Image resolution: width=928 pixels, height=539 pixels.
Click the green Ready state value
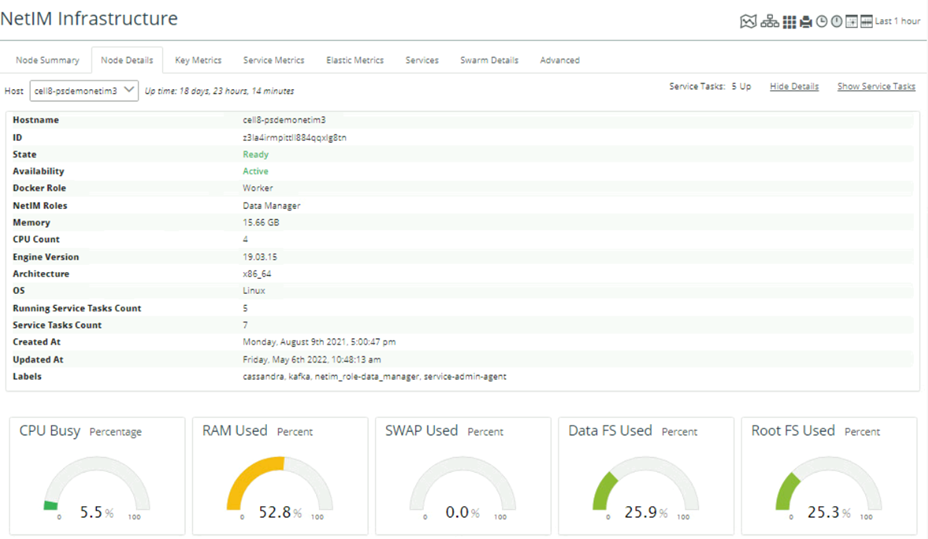click(x=256, y=154)
